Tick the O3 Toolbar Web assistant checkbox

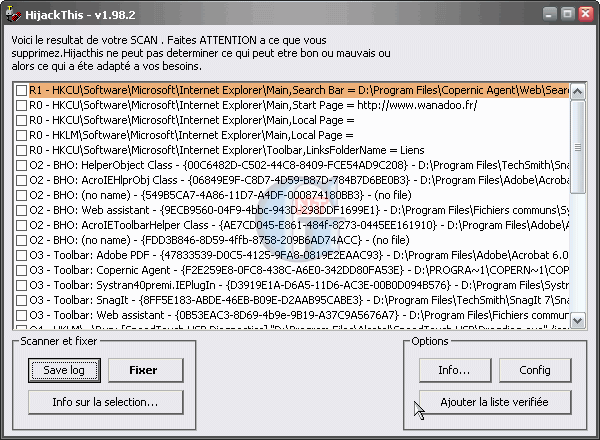tap(21, 315)
